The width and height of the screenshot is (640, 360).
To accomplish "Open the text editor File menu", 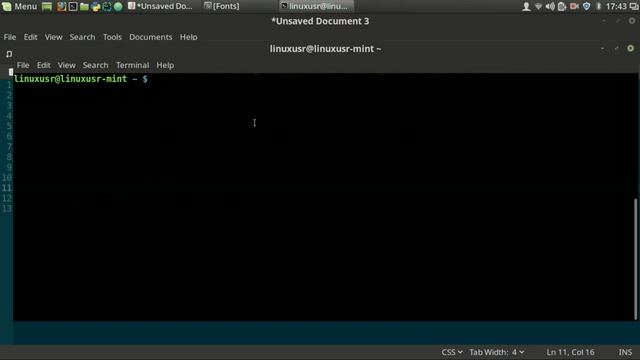I will point(10,37).
